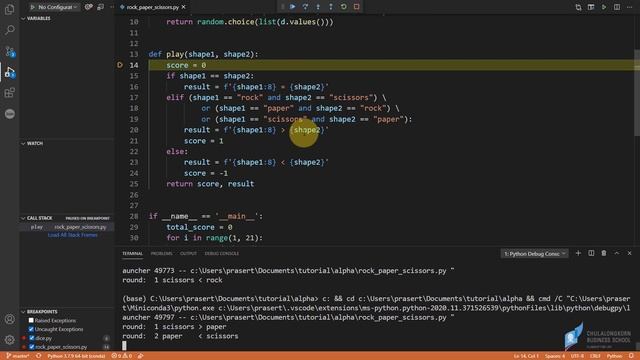Click Load All Stack Frames link

tap(73, 235)
